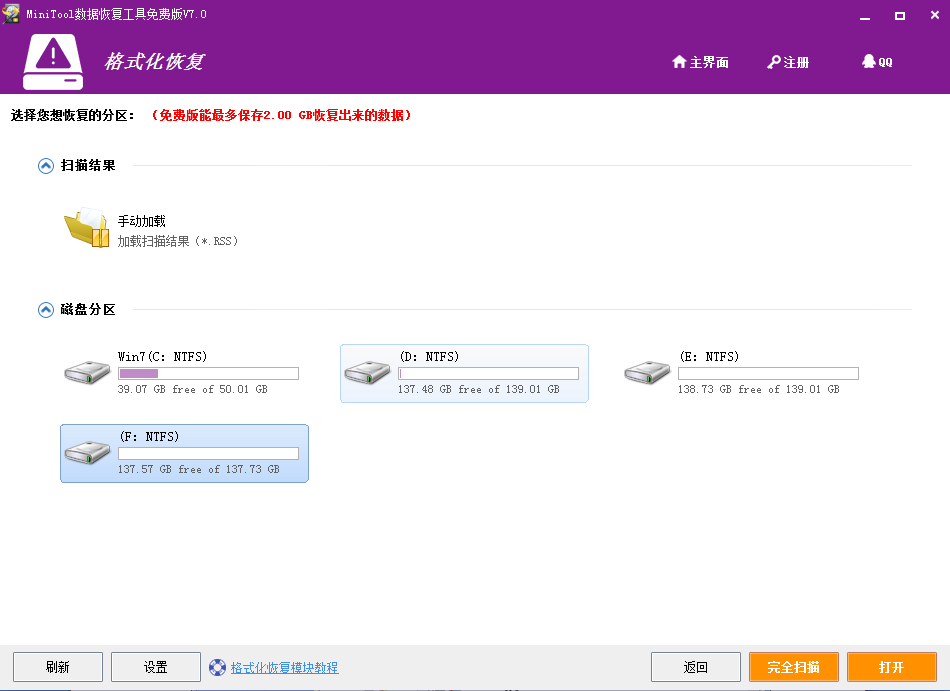This screenshot has width=950, height=691.
Task: Select the E: NTFS drive icon
Action: pyautogui.click(x=647, y=372)
